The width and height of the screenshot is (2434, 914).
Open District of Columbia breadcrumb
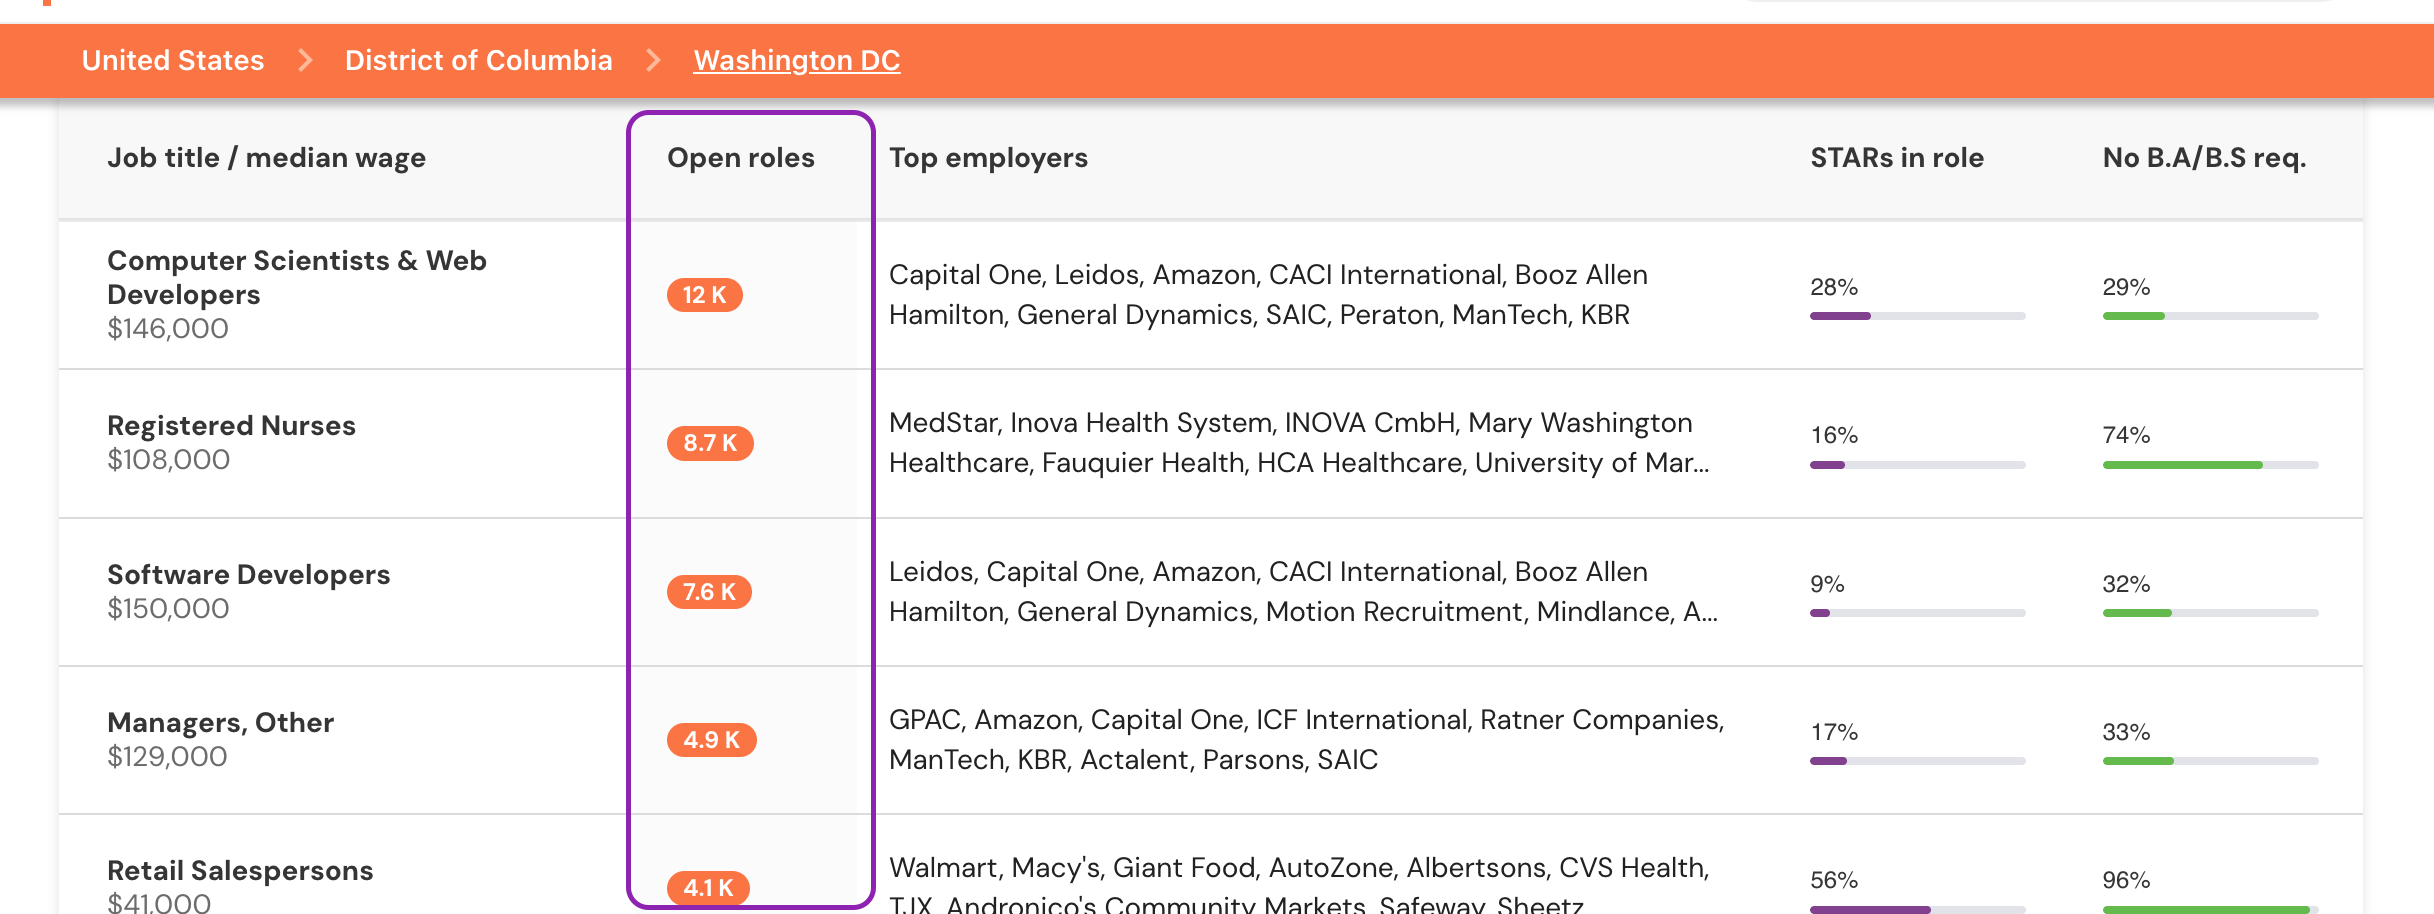(478, 60)
